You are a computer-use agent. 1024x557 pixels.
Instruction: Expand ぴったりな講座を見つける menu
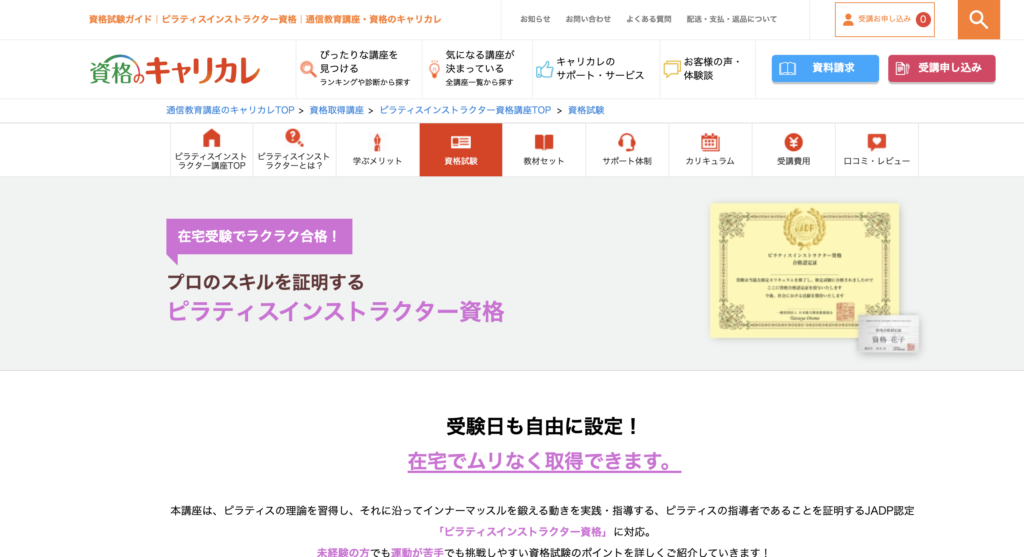357,68
